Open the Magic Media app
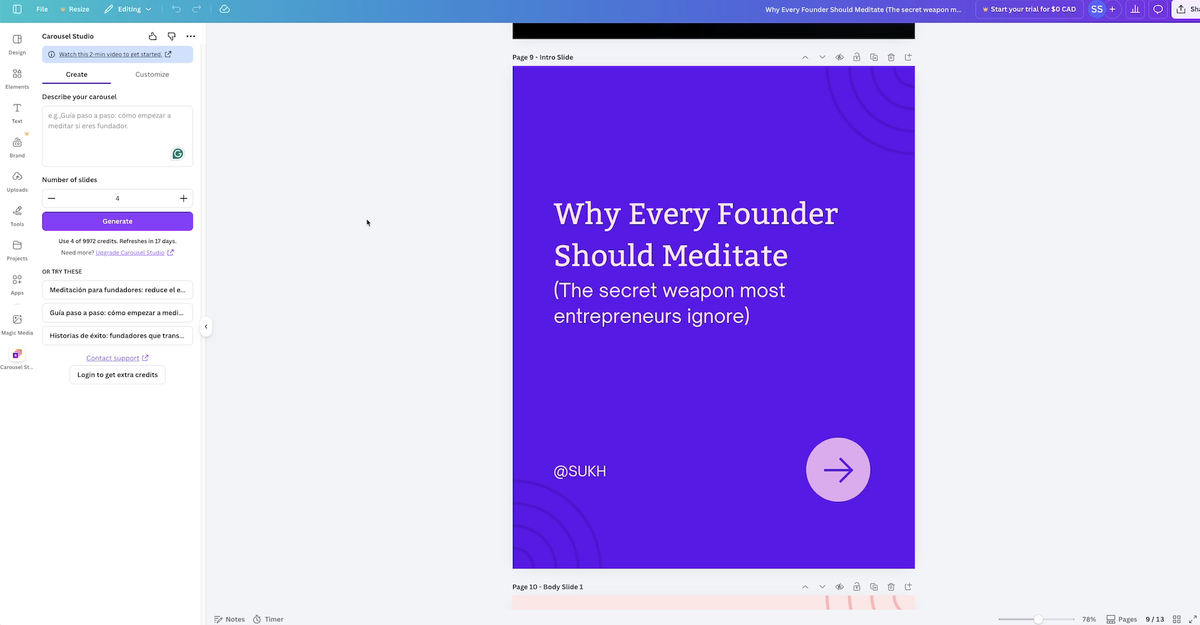The width and height of the screenshot is (1200, 625). [17, 324]
